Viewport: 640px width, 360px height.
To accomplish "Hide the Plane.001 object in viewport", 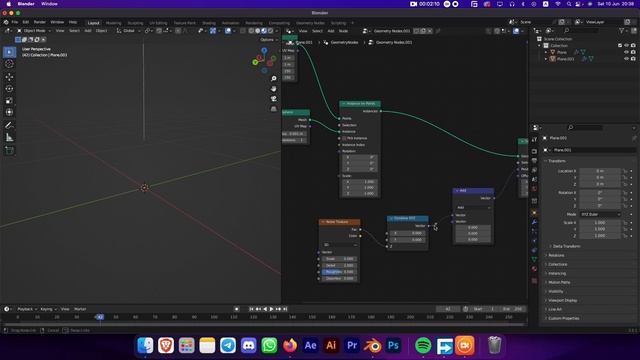I will tap(627, 59).
